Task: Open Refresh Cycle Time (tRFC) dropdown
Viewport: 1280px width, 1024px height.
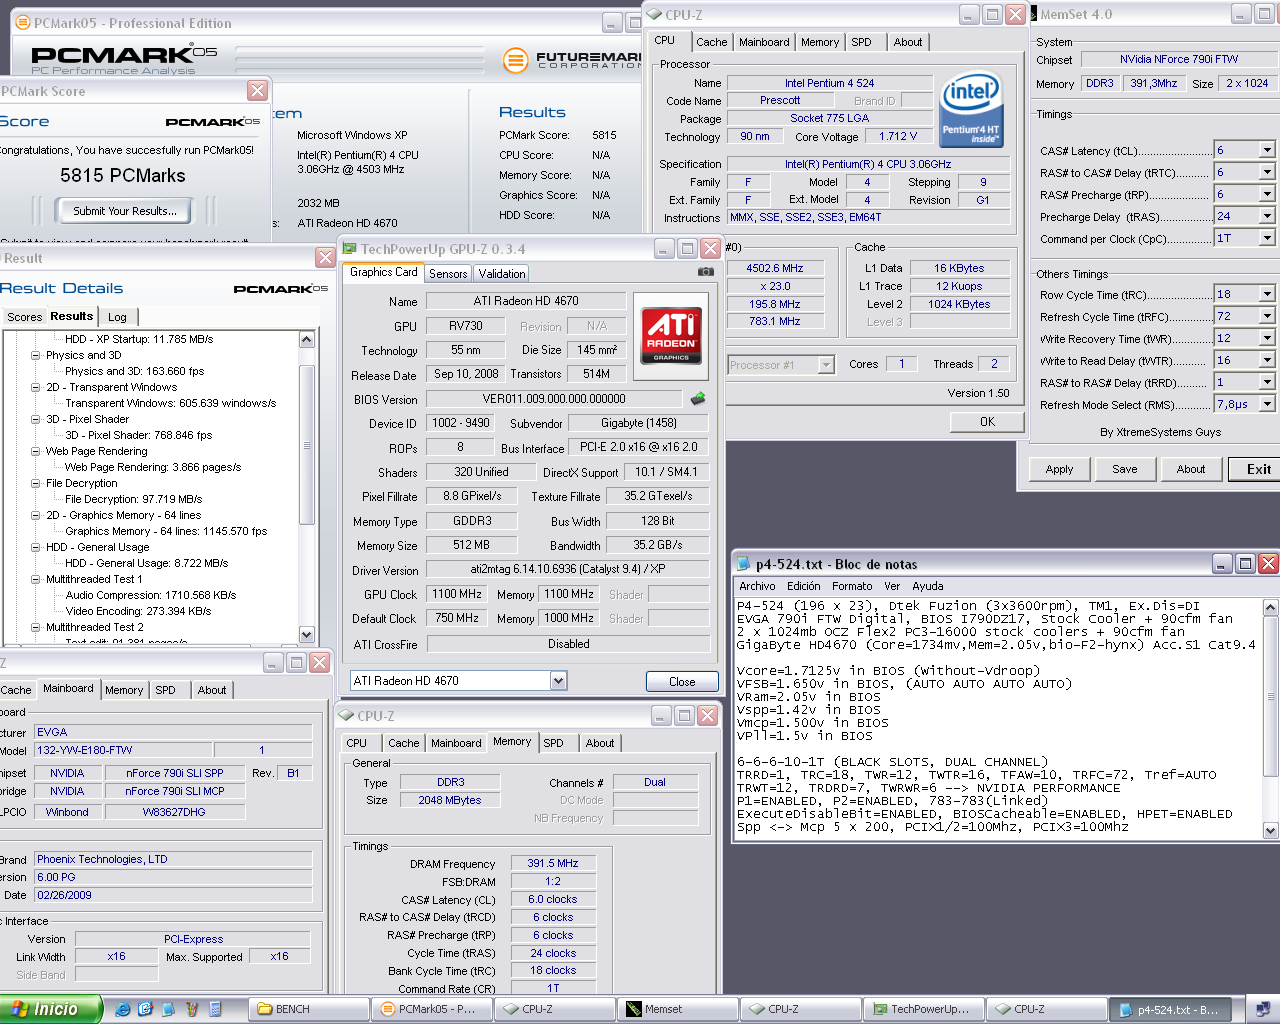Action: (1267, 316)
